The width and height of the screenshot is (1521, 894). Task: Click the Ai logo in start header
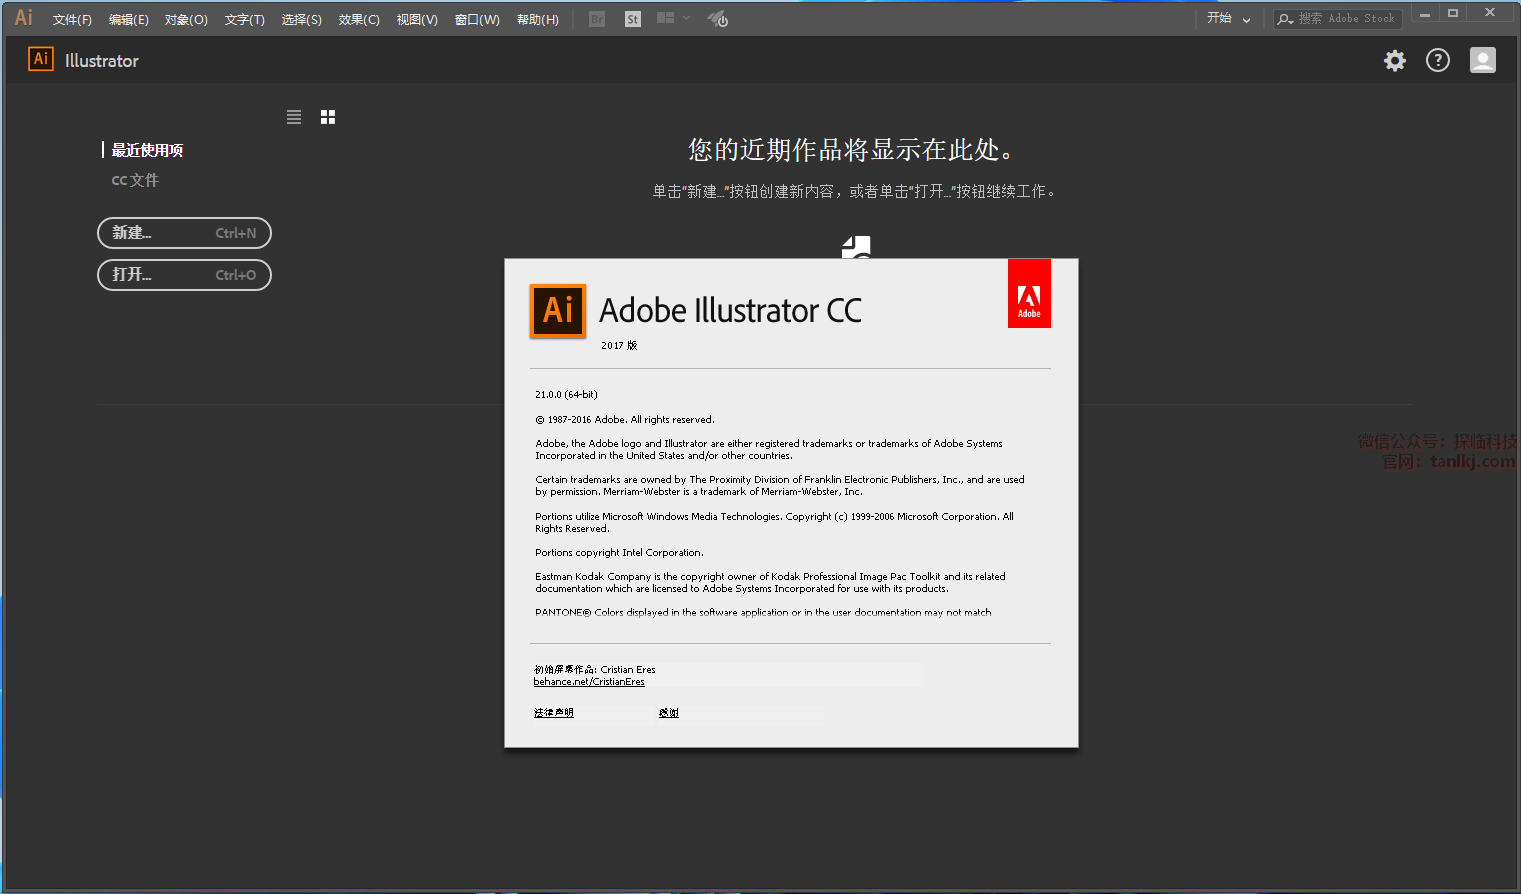pos(41,59)
